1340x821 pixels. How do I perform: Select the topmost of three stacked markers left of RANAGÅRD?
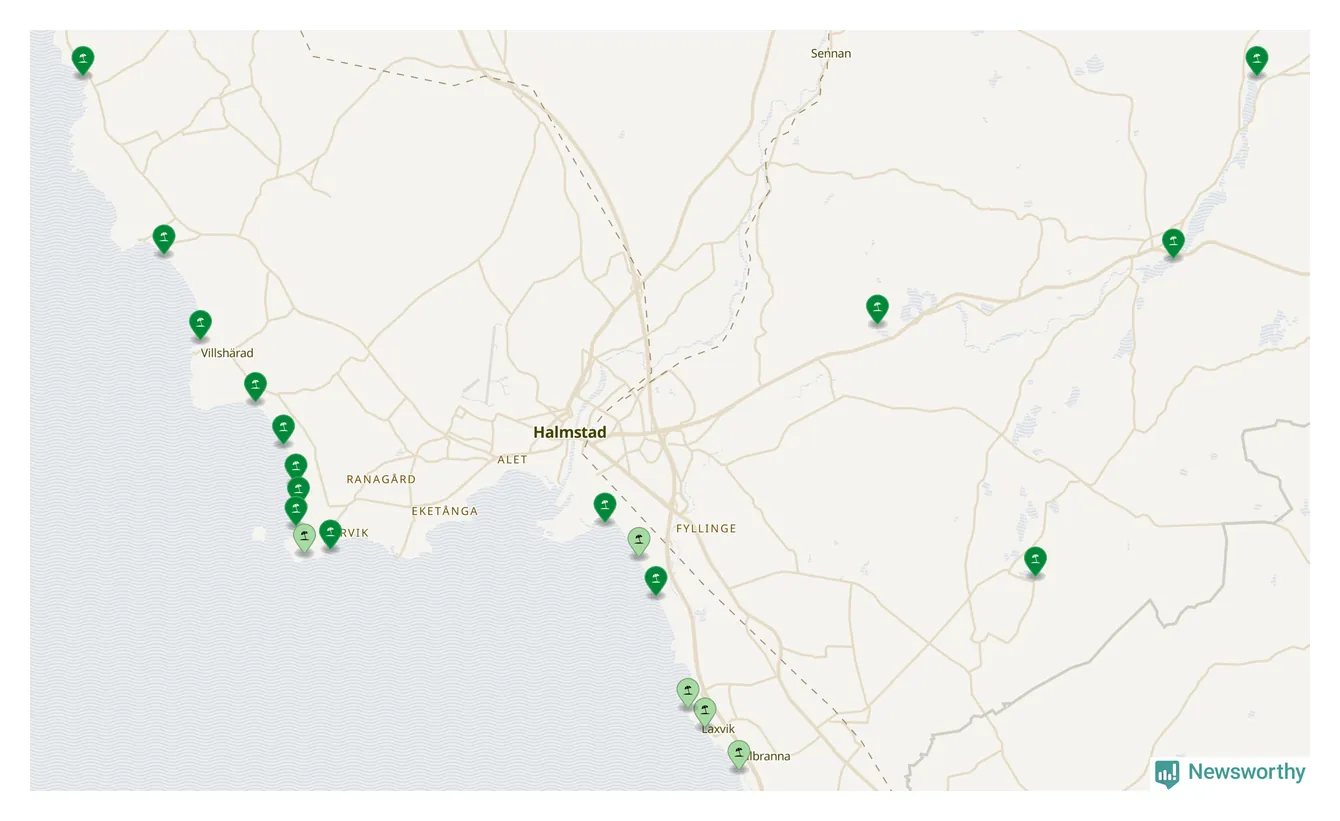click(x=295, y=467)
